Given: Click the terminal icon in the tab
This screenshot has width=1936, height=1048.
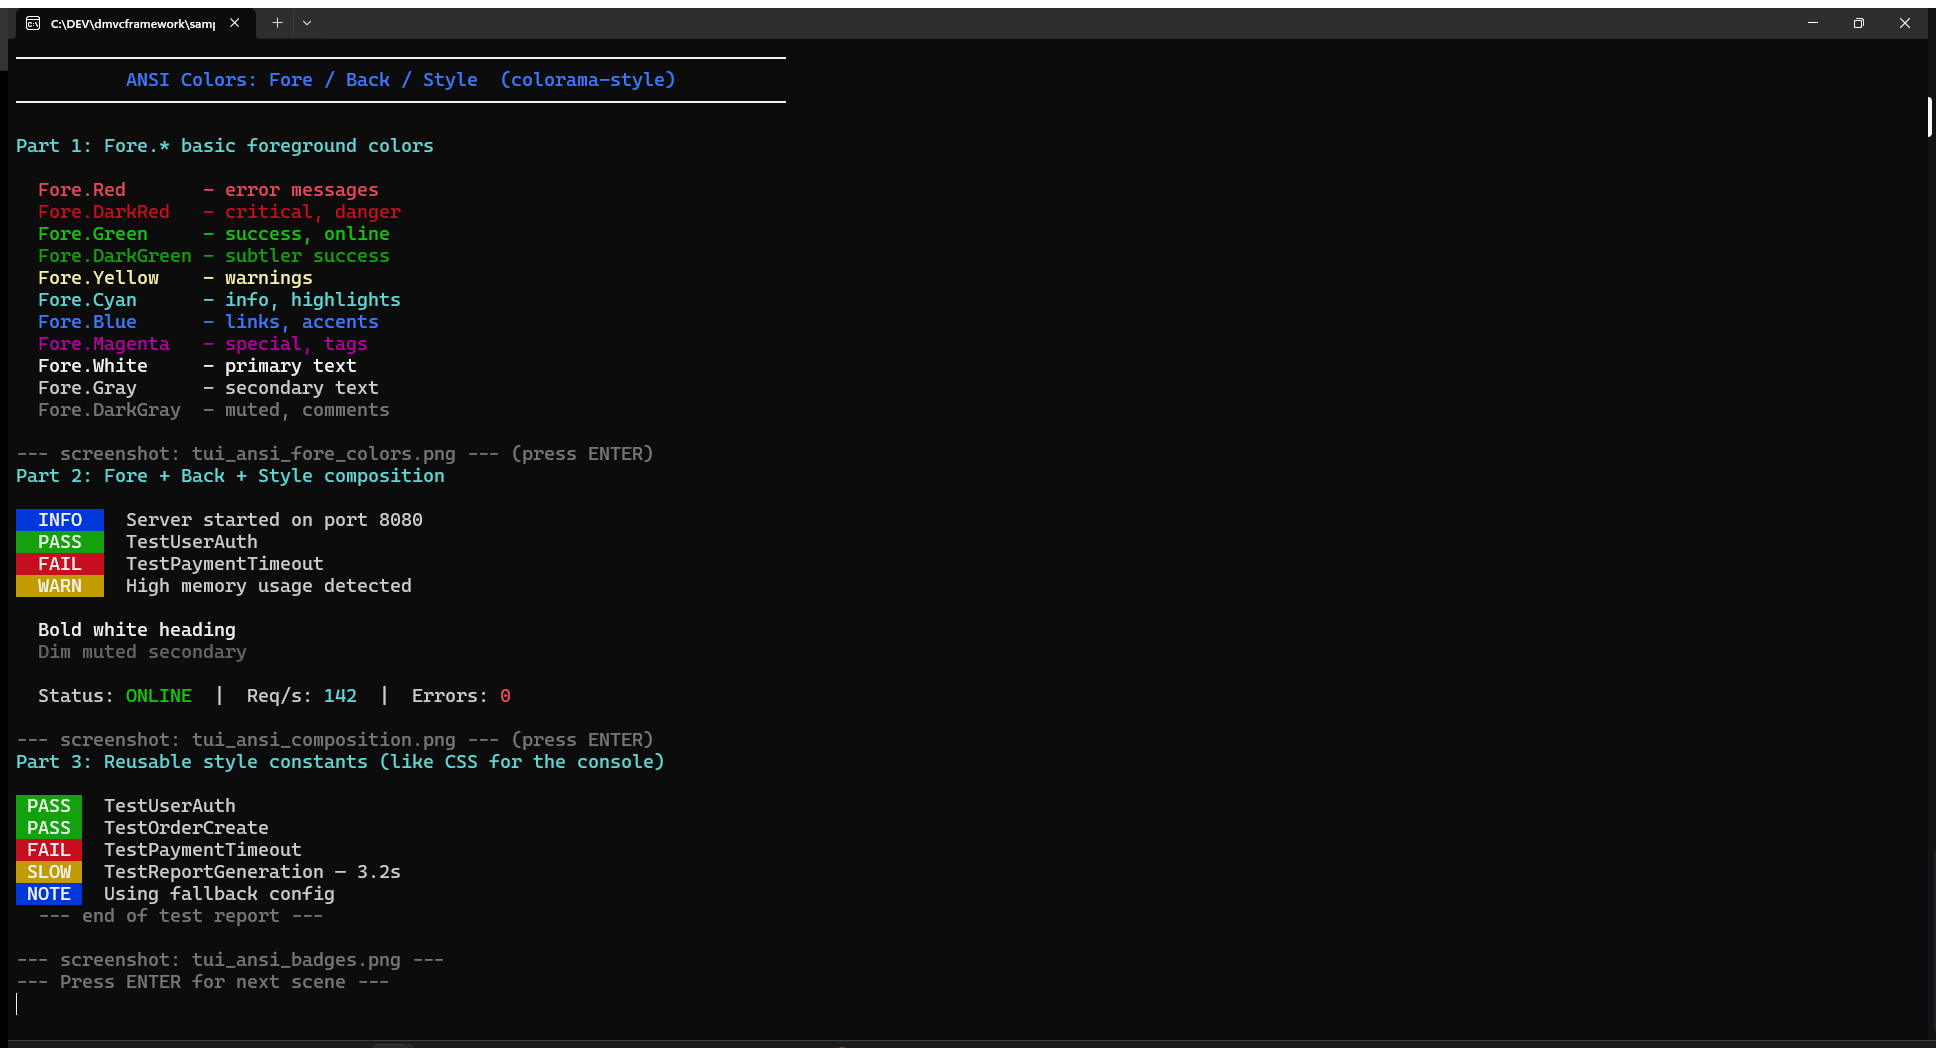Looking at the screenshot, I should 33,23.
